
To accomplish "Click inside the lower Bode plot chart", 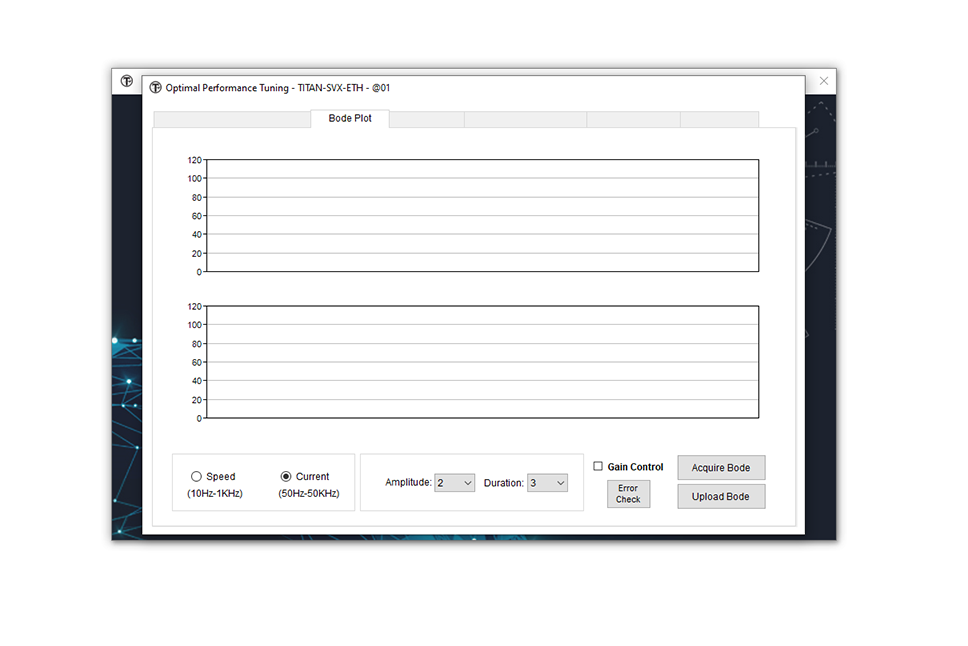I will (482, 362).
